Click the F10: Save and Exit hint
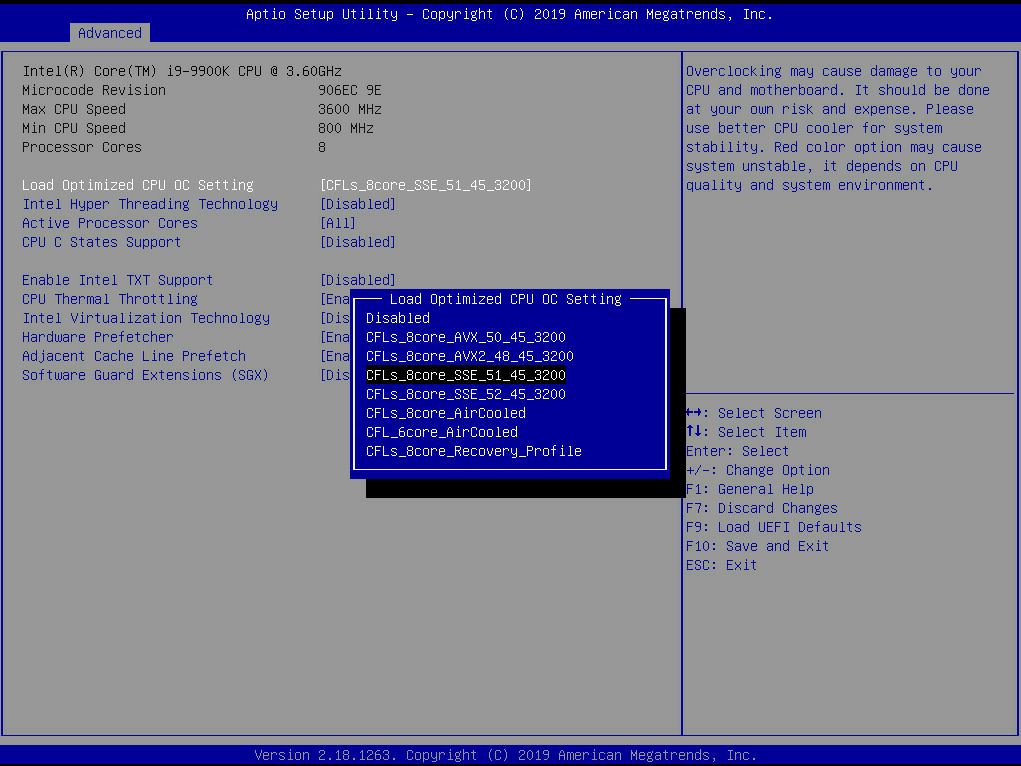The width and height of the screenshot is (1021, 766). tap(757, 546)
